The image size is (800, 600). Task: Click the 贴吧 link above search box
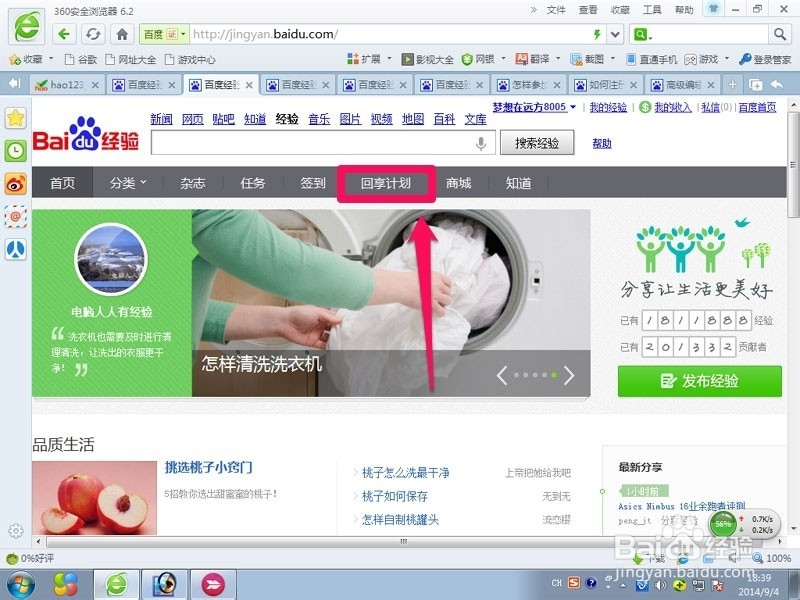click(223, 119)
